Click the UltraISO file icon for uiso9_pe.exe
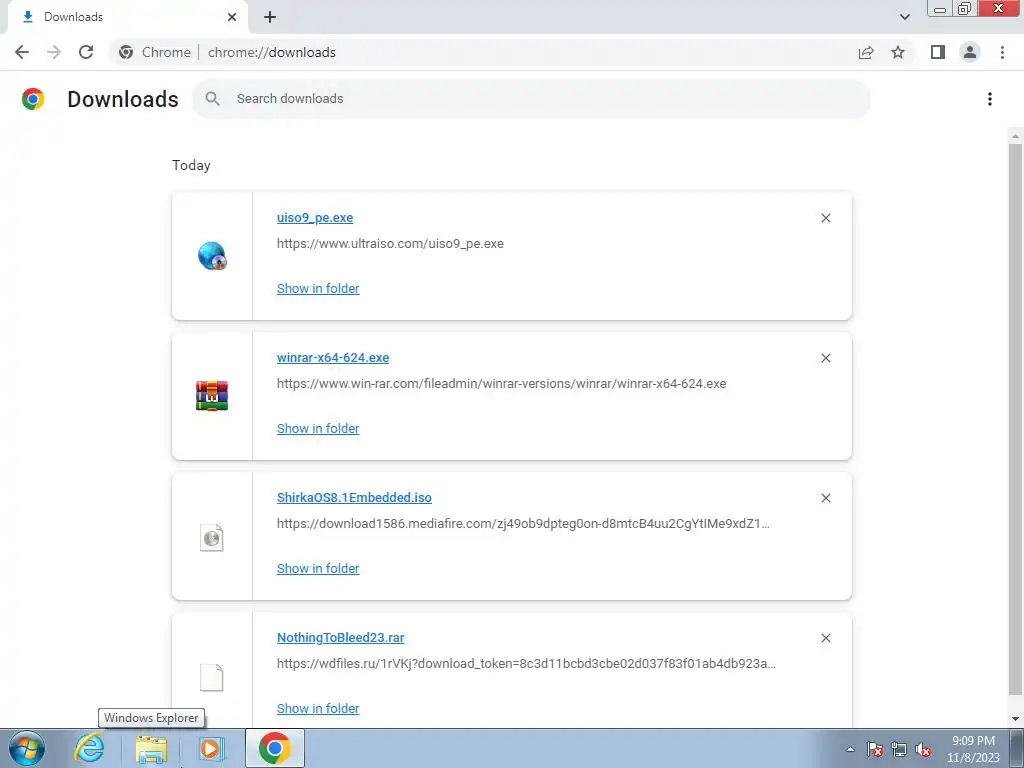 click(x=212, y=255)
